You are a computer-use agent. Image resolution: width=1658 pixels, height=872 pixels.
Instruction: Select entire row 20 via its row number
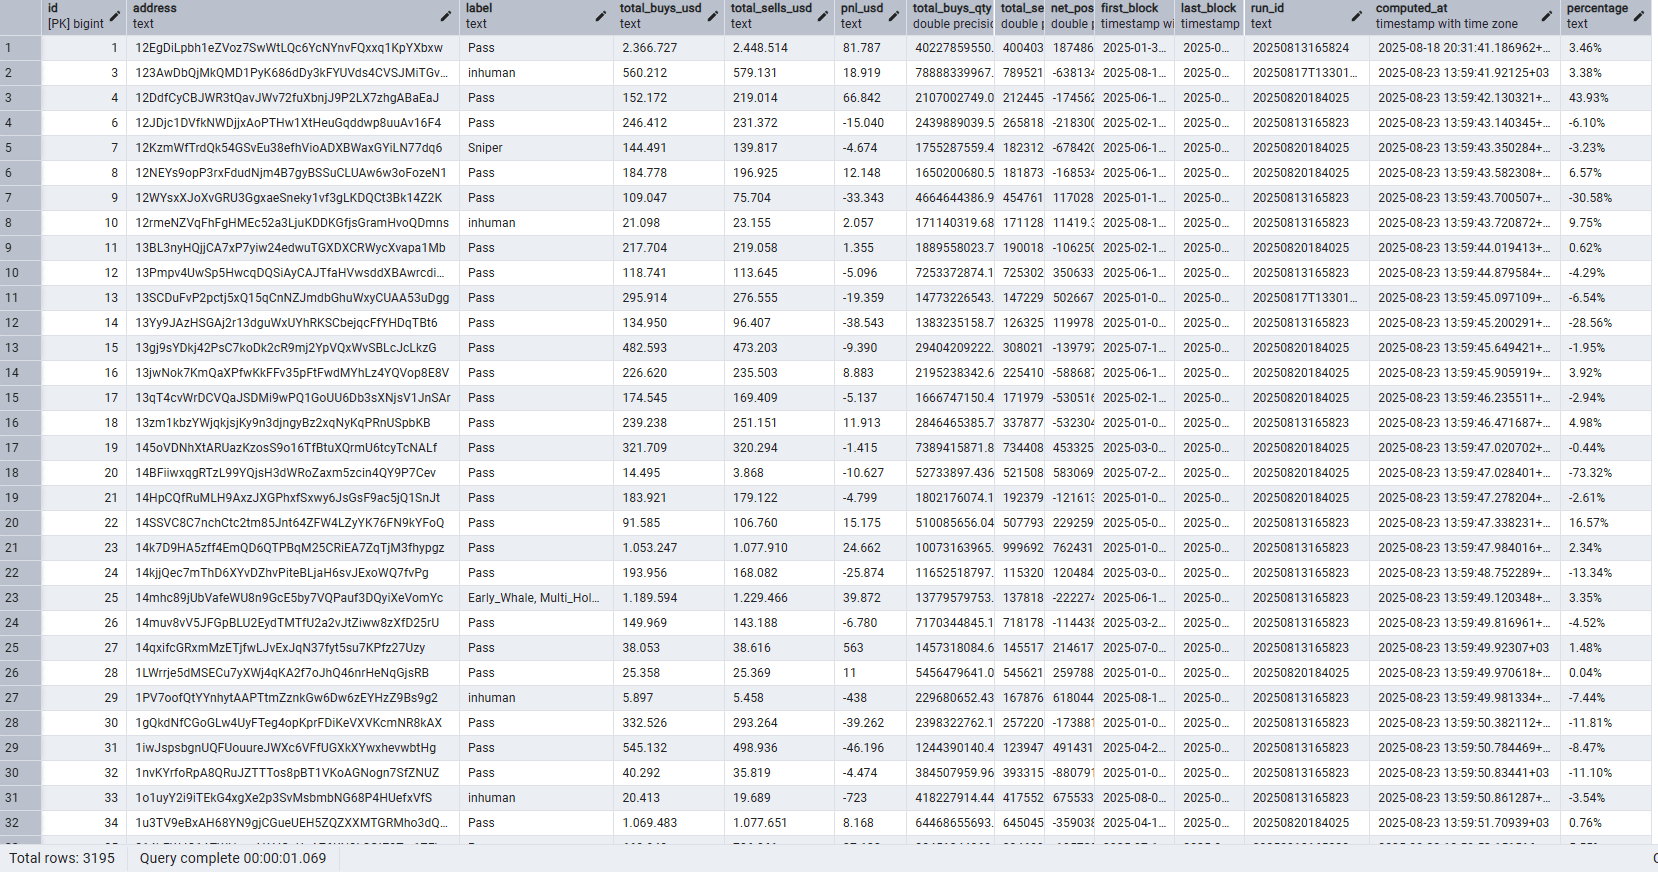(x=20, y=523)
